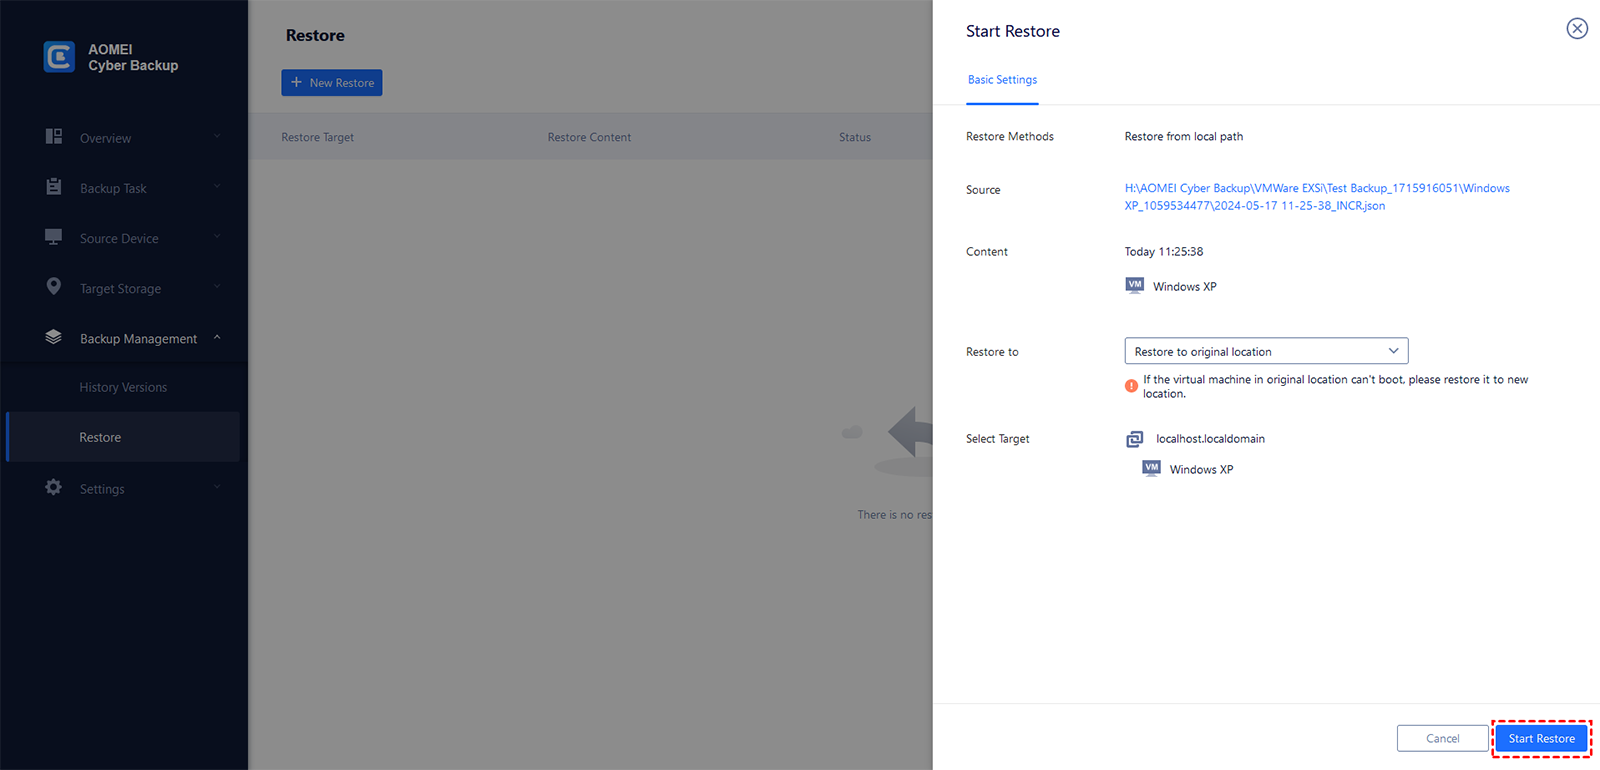Collapse the Backup Management menu chevron
The width and height of the screenshot is (1600, 770).
click(x=217, y=338)
